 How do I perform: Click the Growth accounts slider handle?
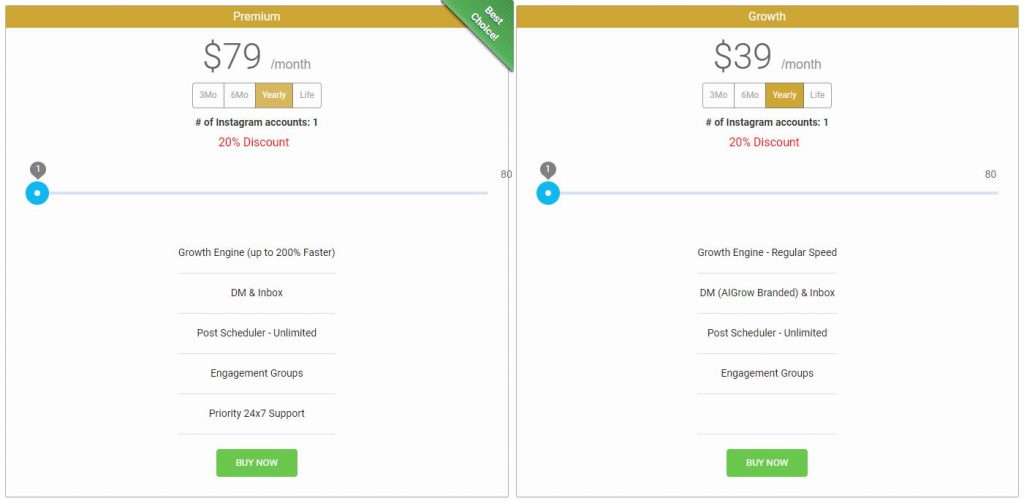[x=548, y=192]
